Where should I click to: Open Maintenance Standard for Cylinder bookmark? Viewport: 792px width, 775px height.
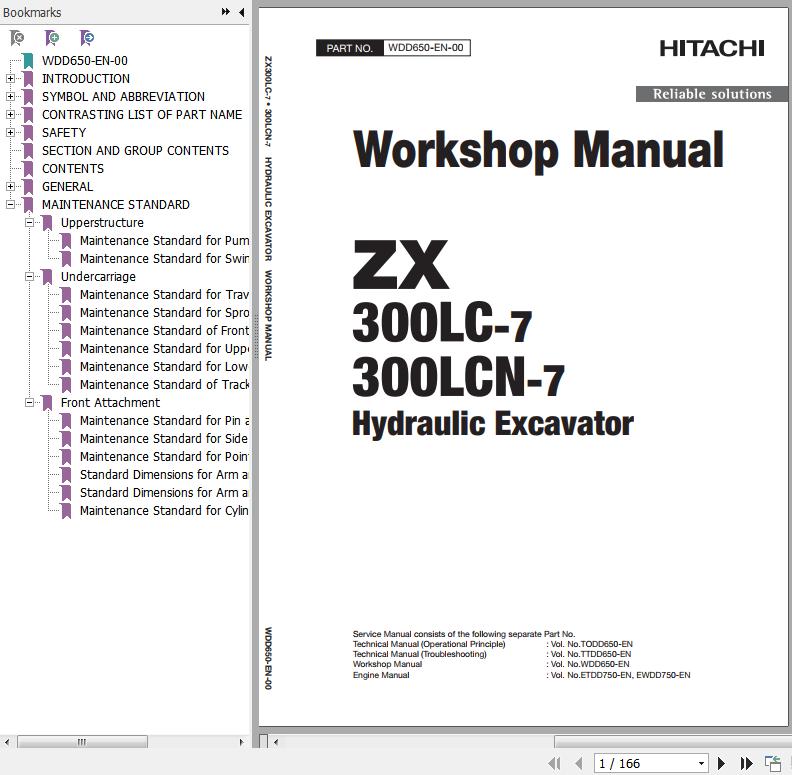tap(164, 511)
